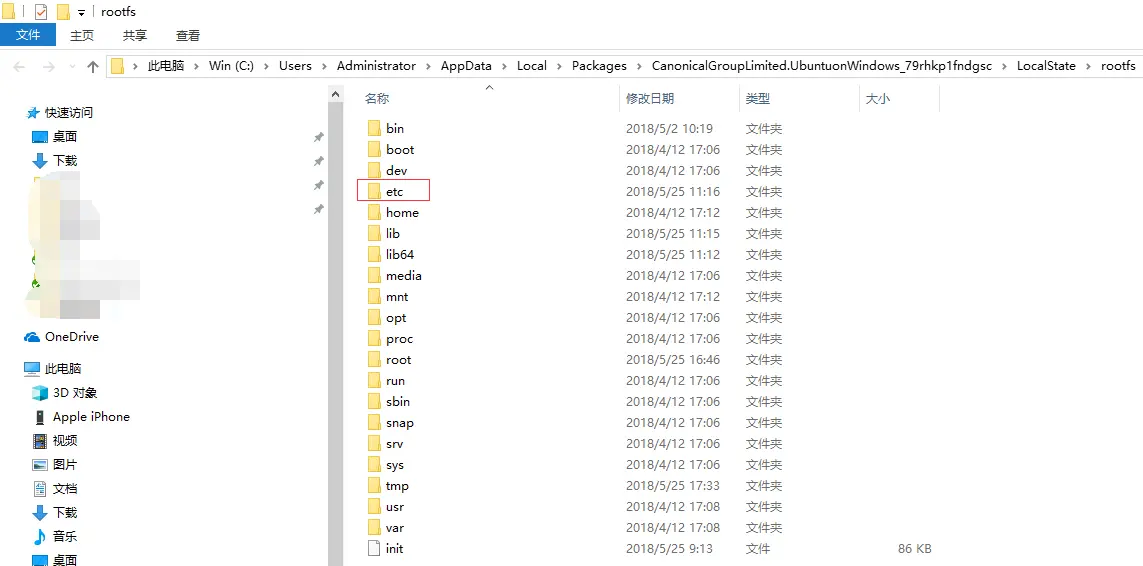Click the navigation pane scrollbar up arrow
1143x566 pixels.
[x=336, y=93]
